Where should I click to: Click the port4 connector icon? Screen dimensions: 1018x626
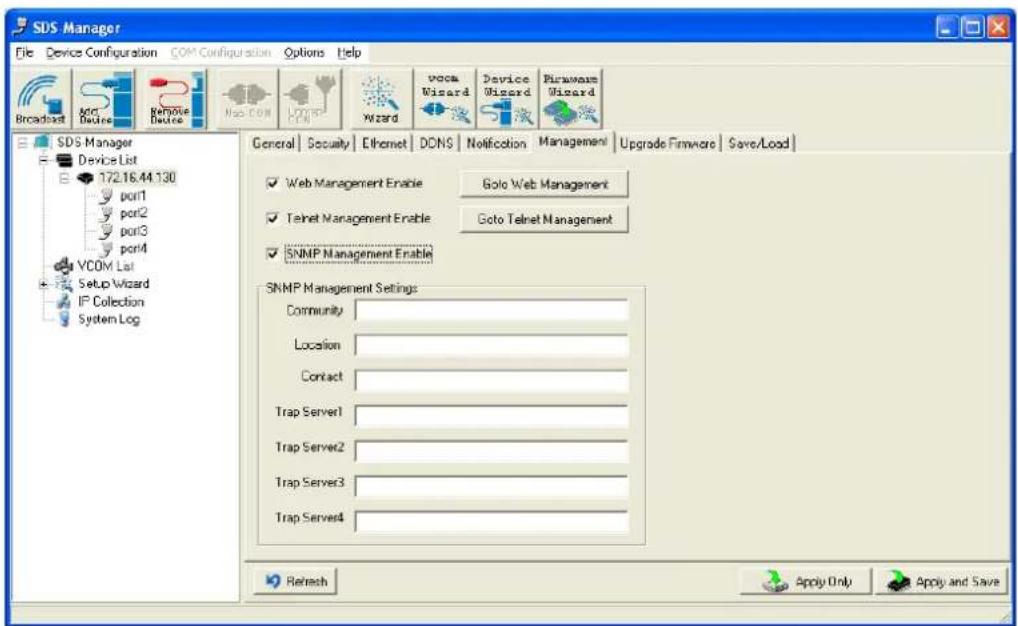click(106, 248)
